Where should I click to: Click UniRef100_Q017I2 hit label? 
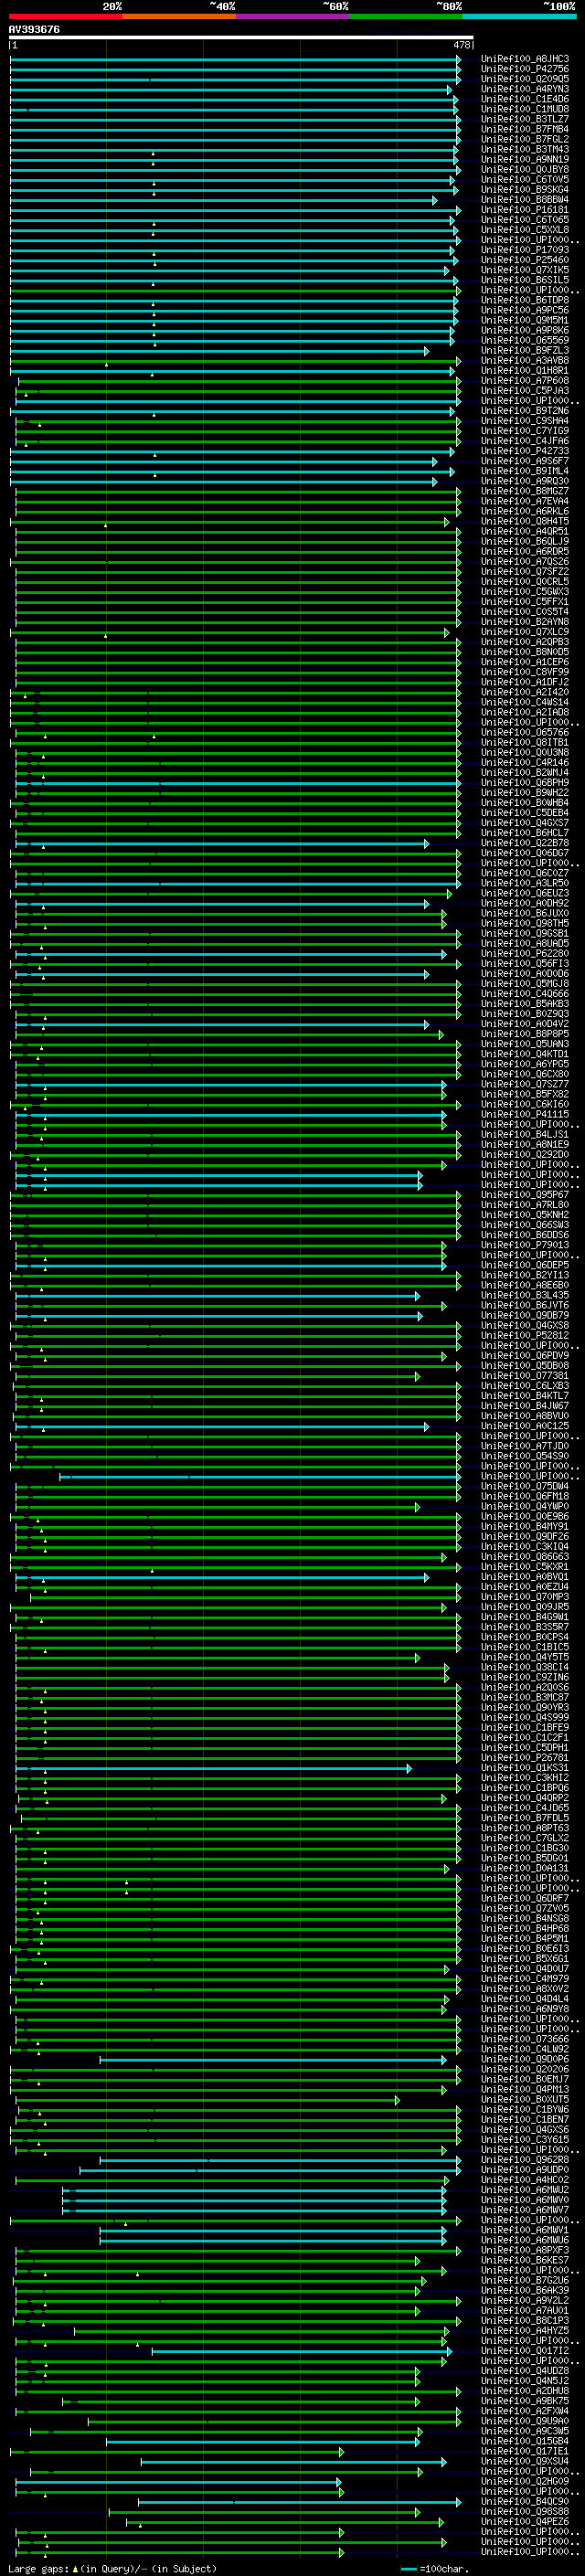click(x=525, y=2351)
